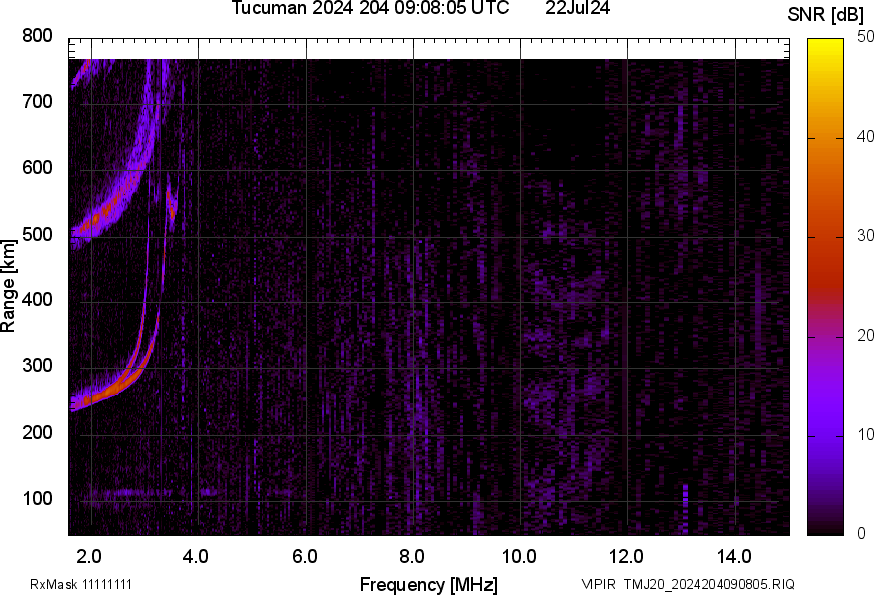Click the range tick label '100'
This screenshot has height=595, width=874.
pos(37,498)
